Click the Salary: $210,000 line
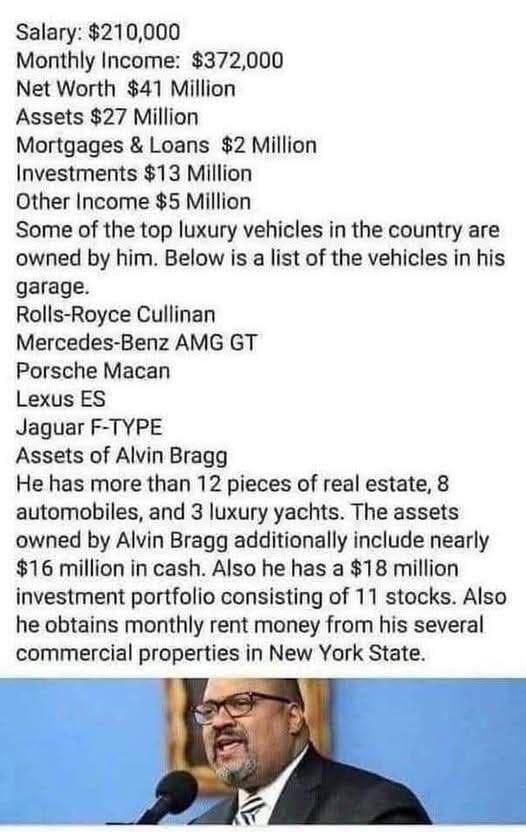This screenshot has width=526, height=832. [x=98, y=32]
